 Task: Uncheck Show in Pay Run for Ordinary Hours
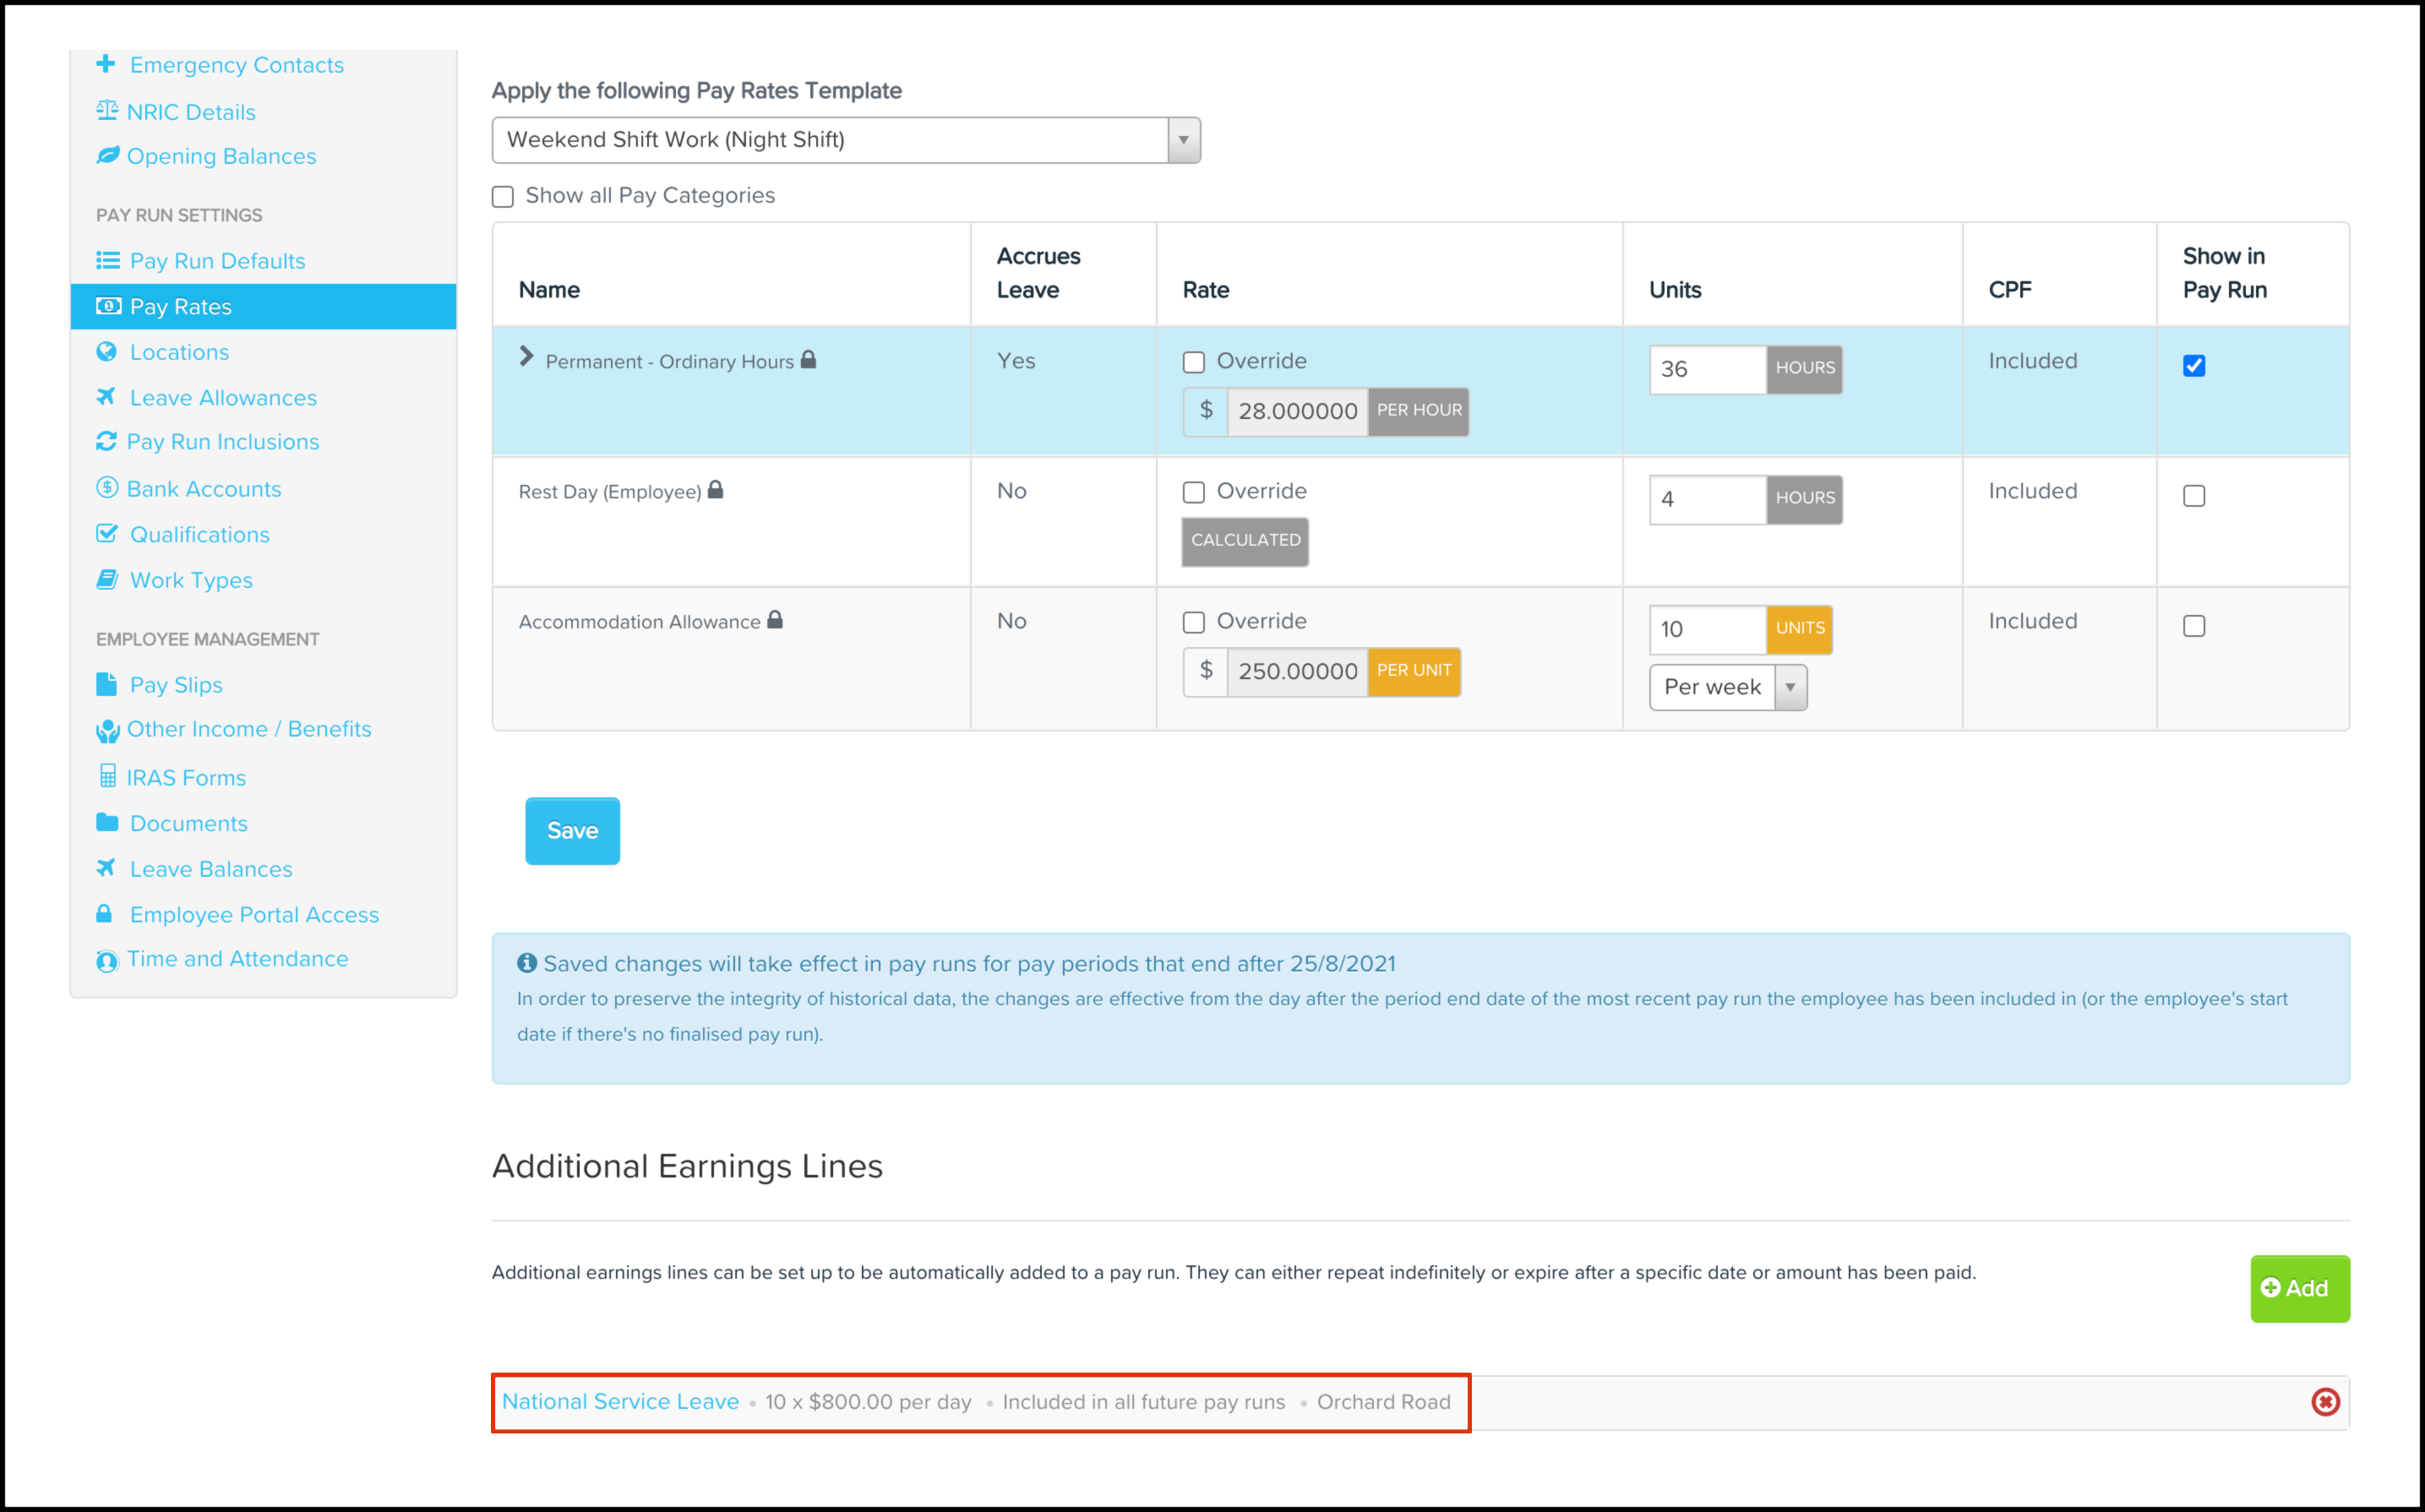2193,366
